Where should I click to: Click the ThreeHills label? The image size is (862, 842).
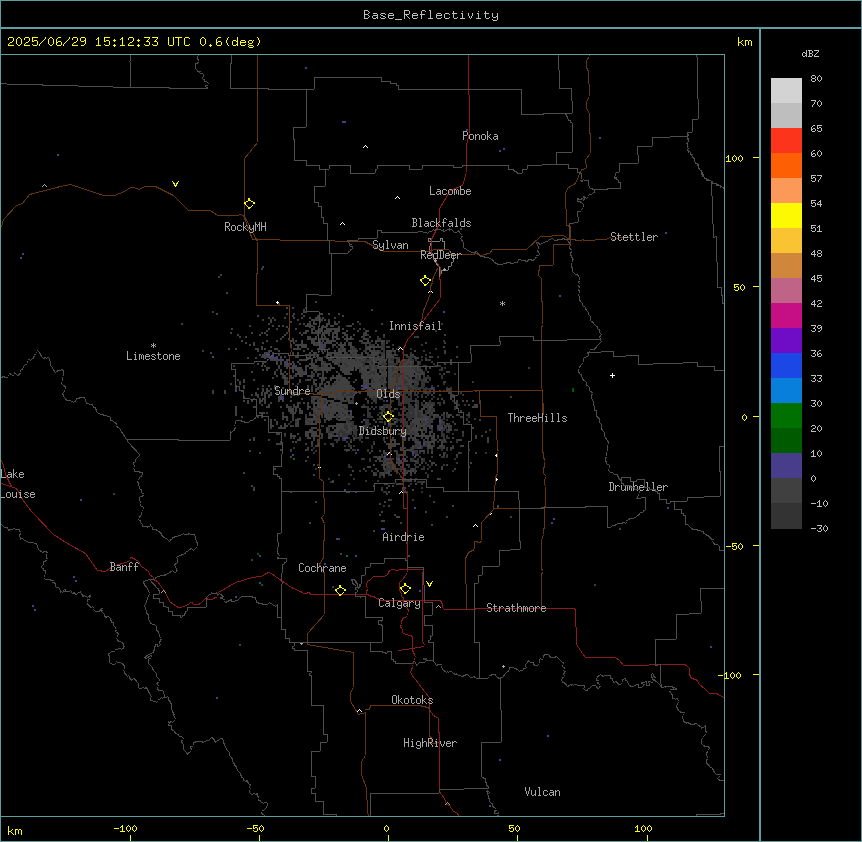pos(537,418)
